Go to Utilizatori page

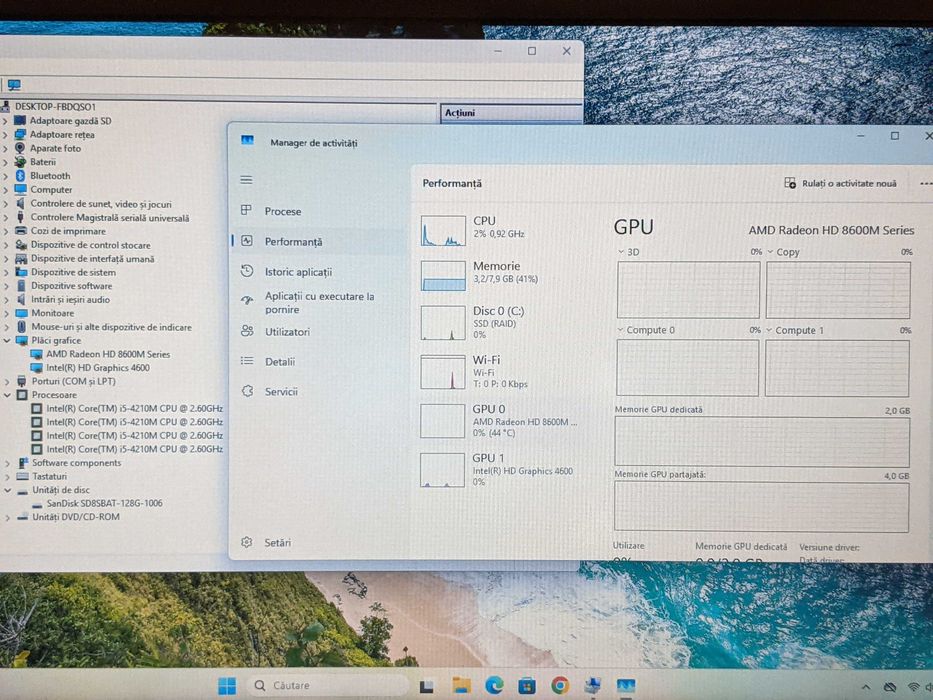287,332
